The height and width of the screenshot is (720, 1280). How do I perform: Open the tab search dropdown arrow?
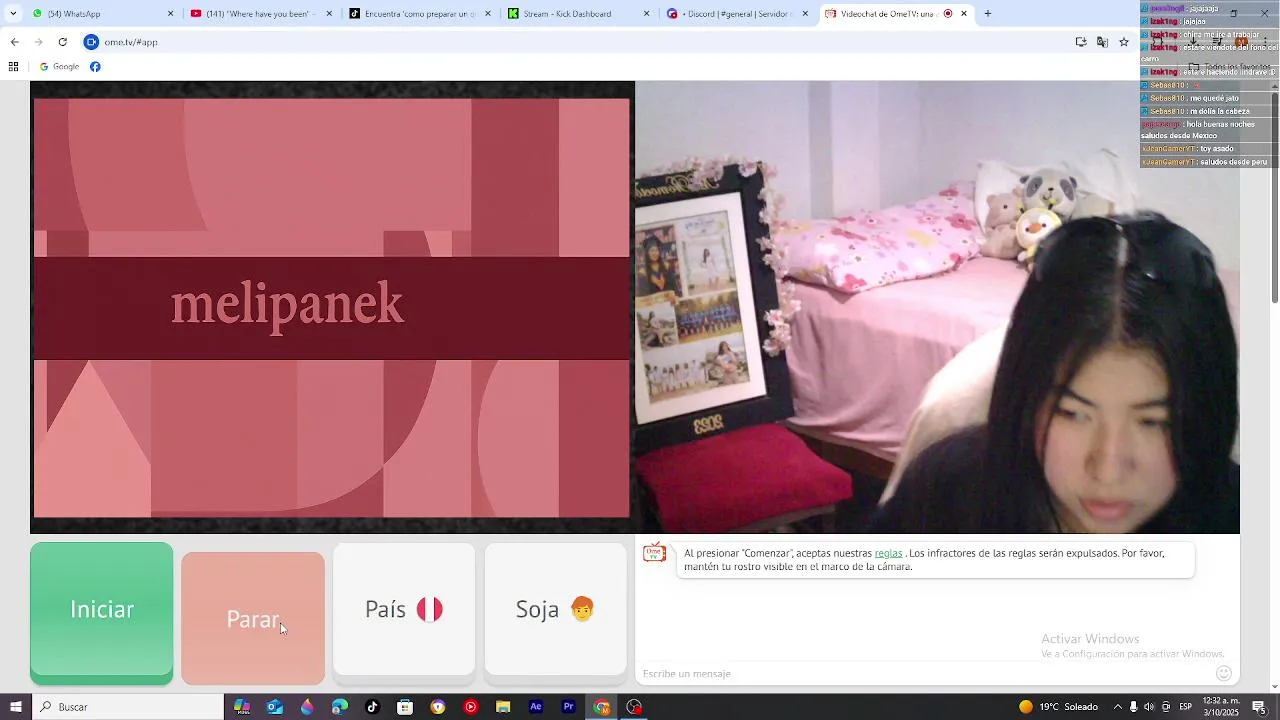coord(12,14)
